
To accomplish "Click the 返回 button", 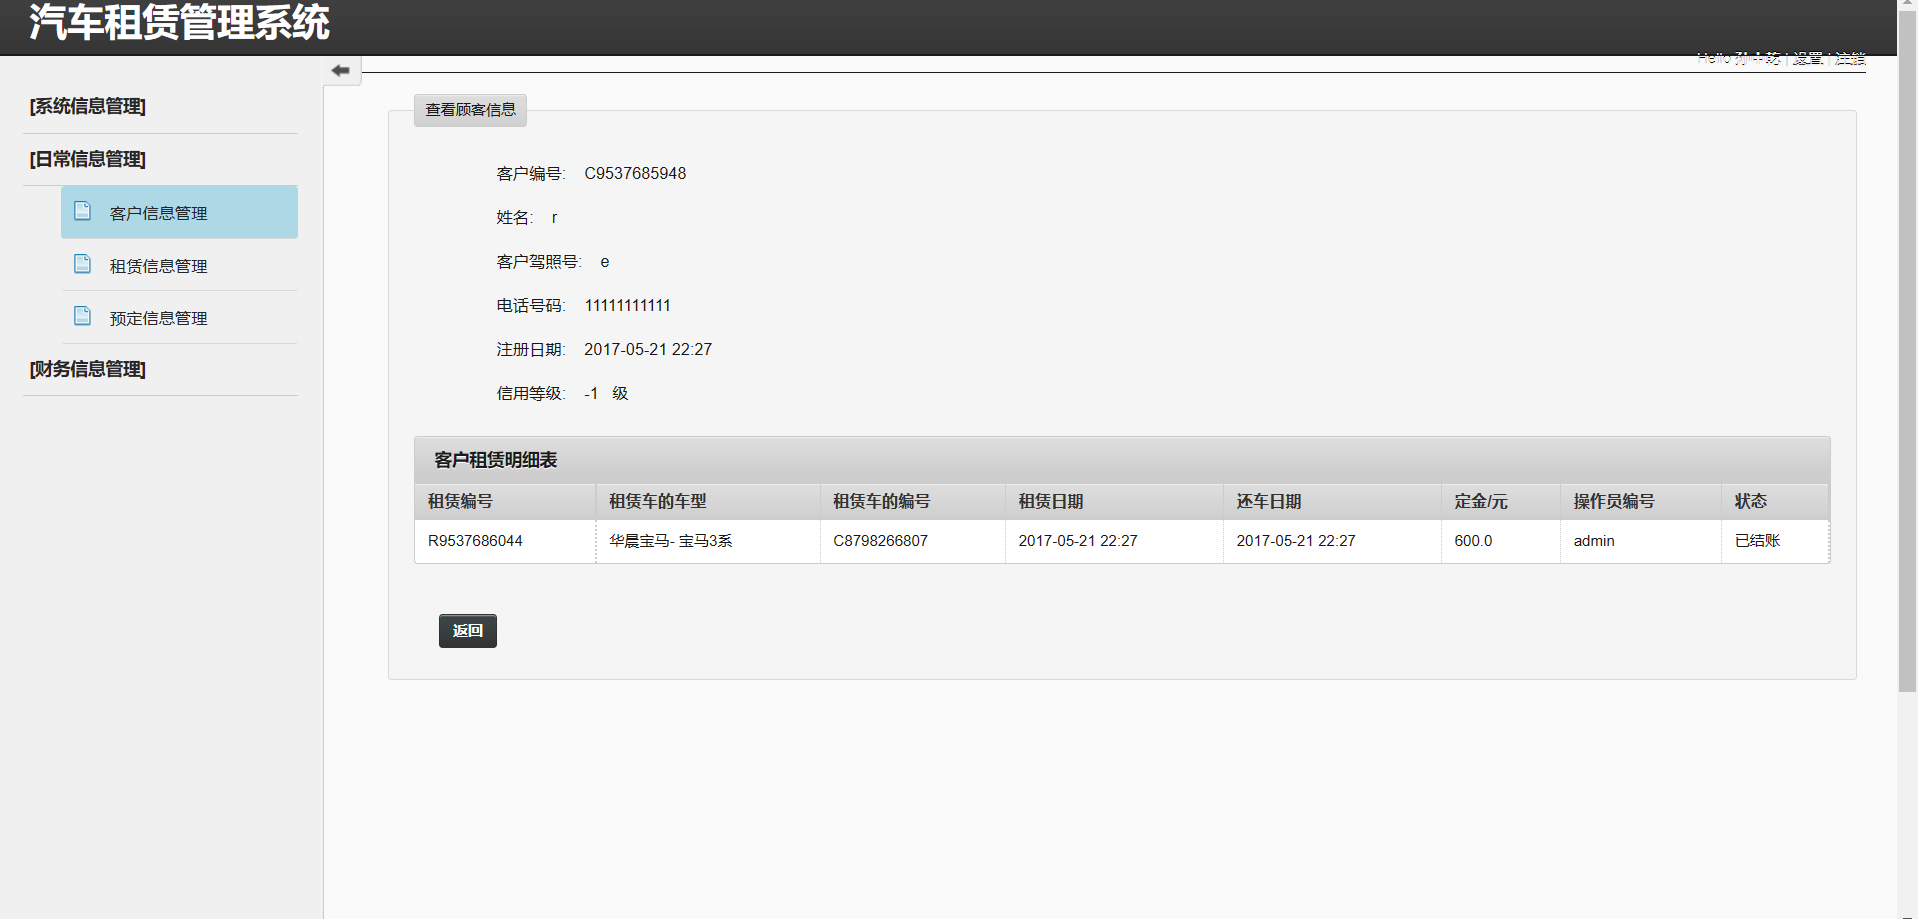I will coord(468,631).
